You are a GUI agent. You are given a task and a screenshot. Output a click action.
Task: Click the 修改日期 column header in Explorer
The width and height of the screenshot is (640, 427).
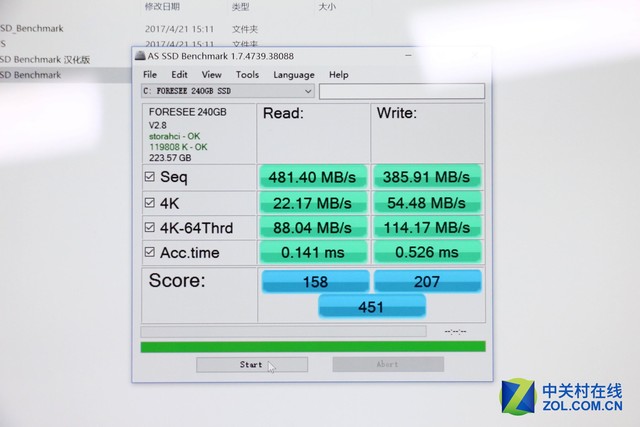click(x=162, y=7)
